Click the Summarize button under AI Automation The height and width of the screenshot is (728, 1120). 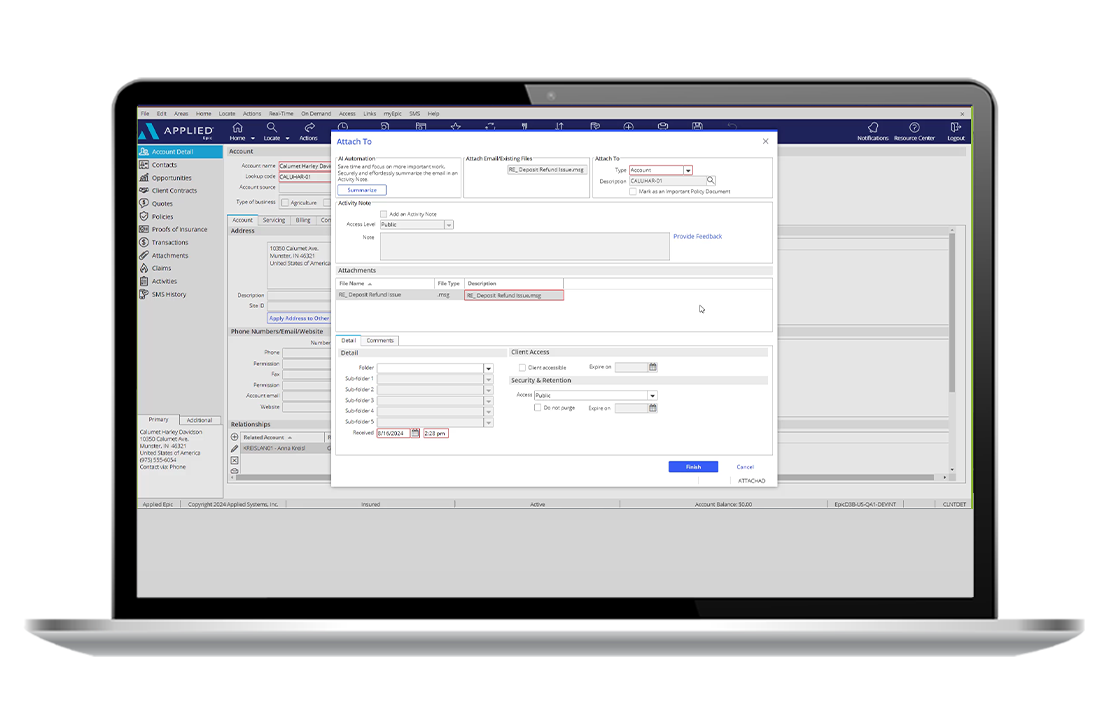[x=361, y=190]
